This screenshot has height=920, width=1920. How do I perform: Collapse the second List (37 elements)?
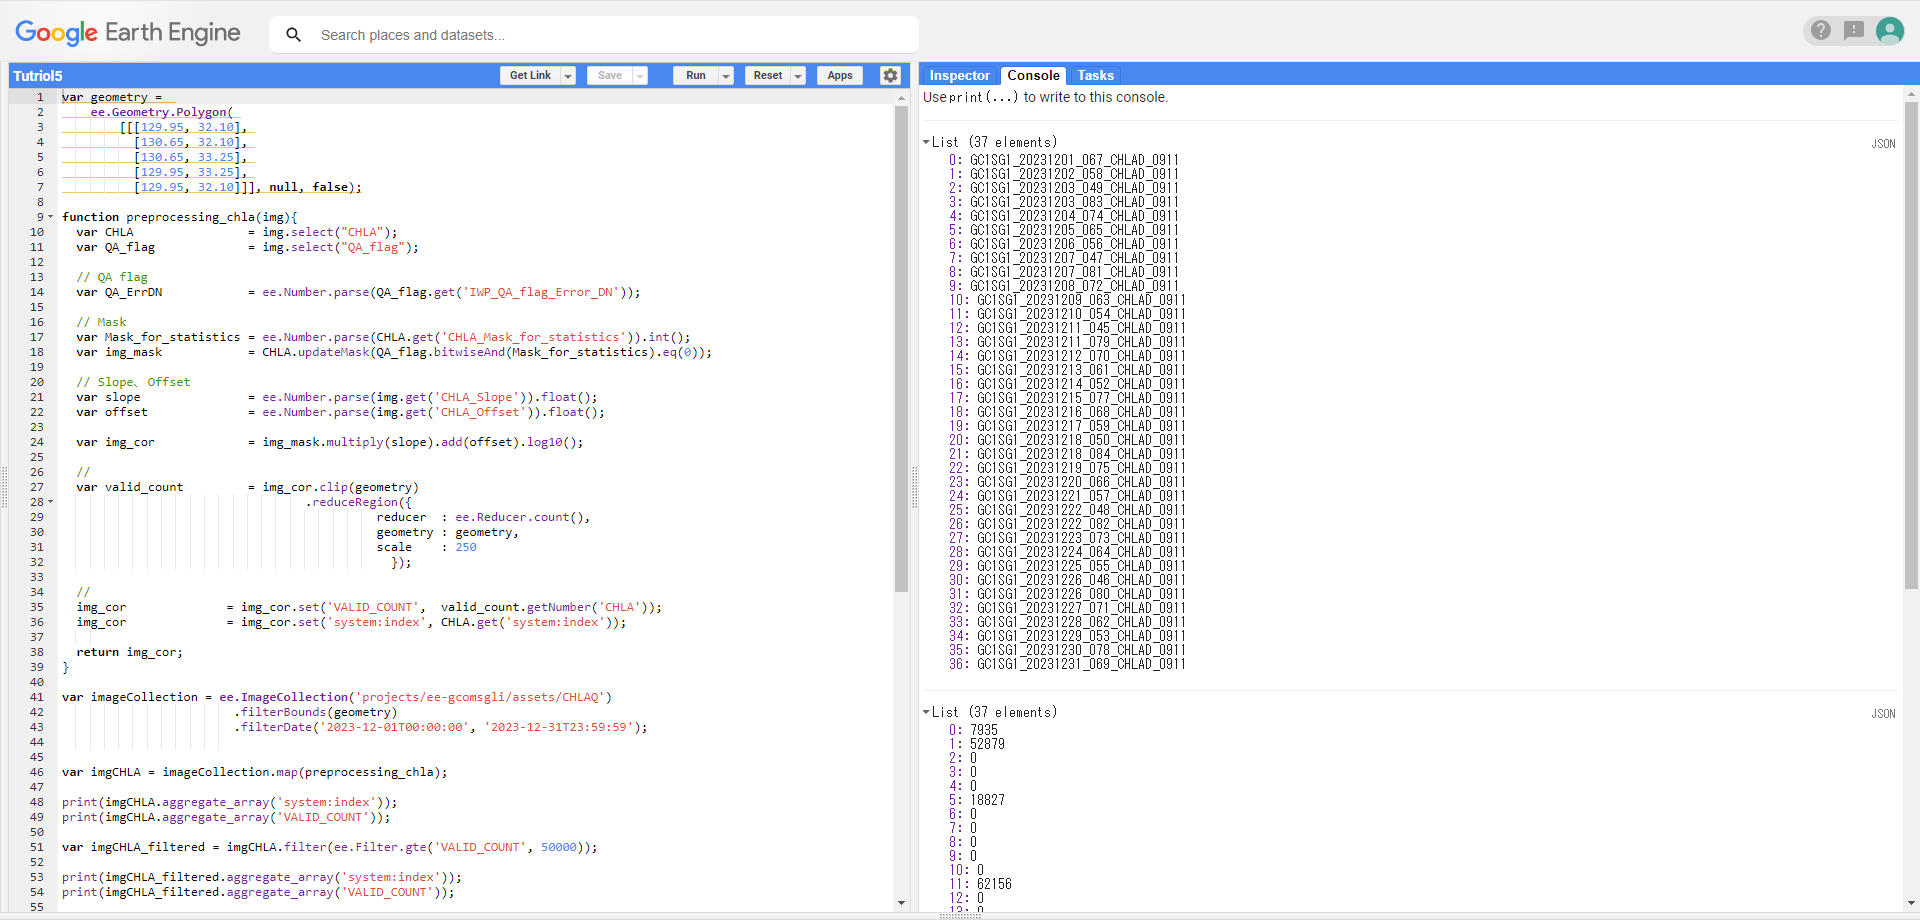pyautogui.click(x=926, y=712)
